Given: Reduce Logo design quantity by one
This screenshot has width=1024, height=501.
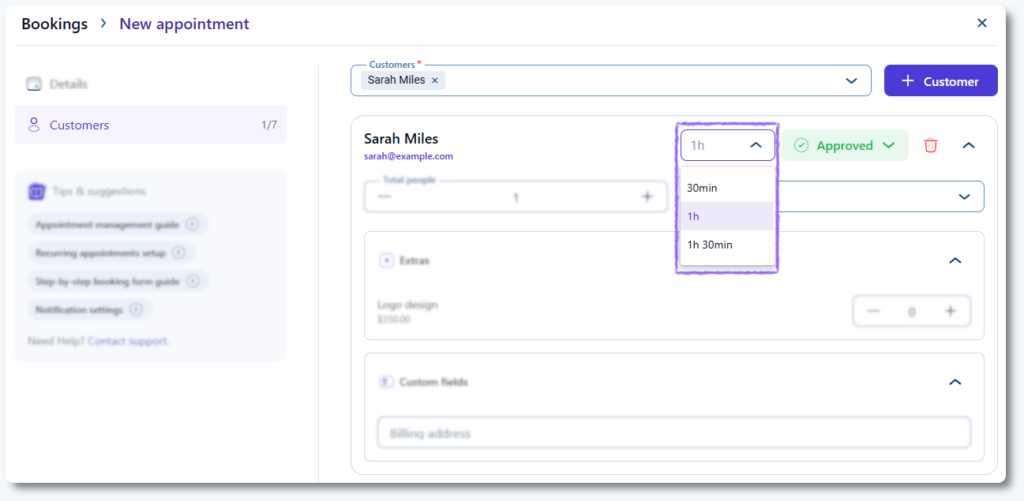Looking at the screenshot, I should 873,311.
